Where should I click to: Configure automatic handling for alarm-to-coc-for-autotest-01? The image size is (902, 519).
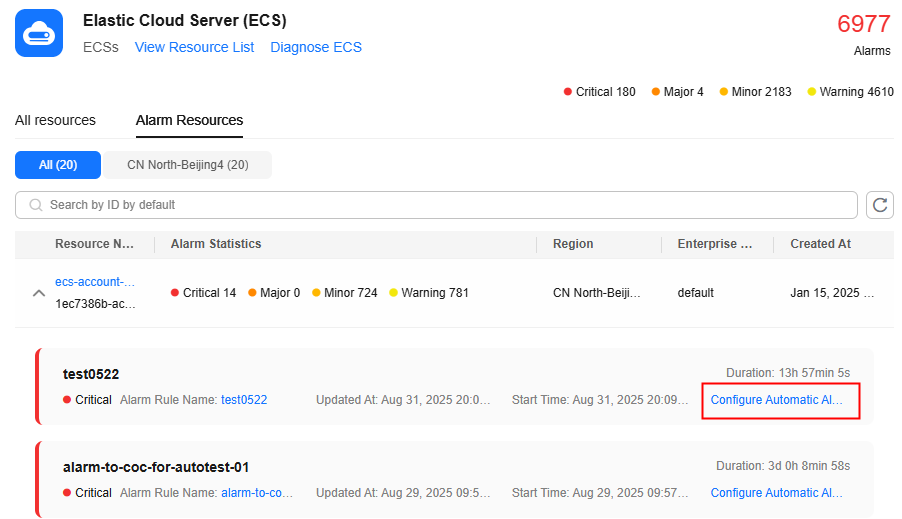click(777, 493)
